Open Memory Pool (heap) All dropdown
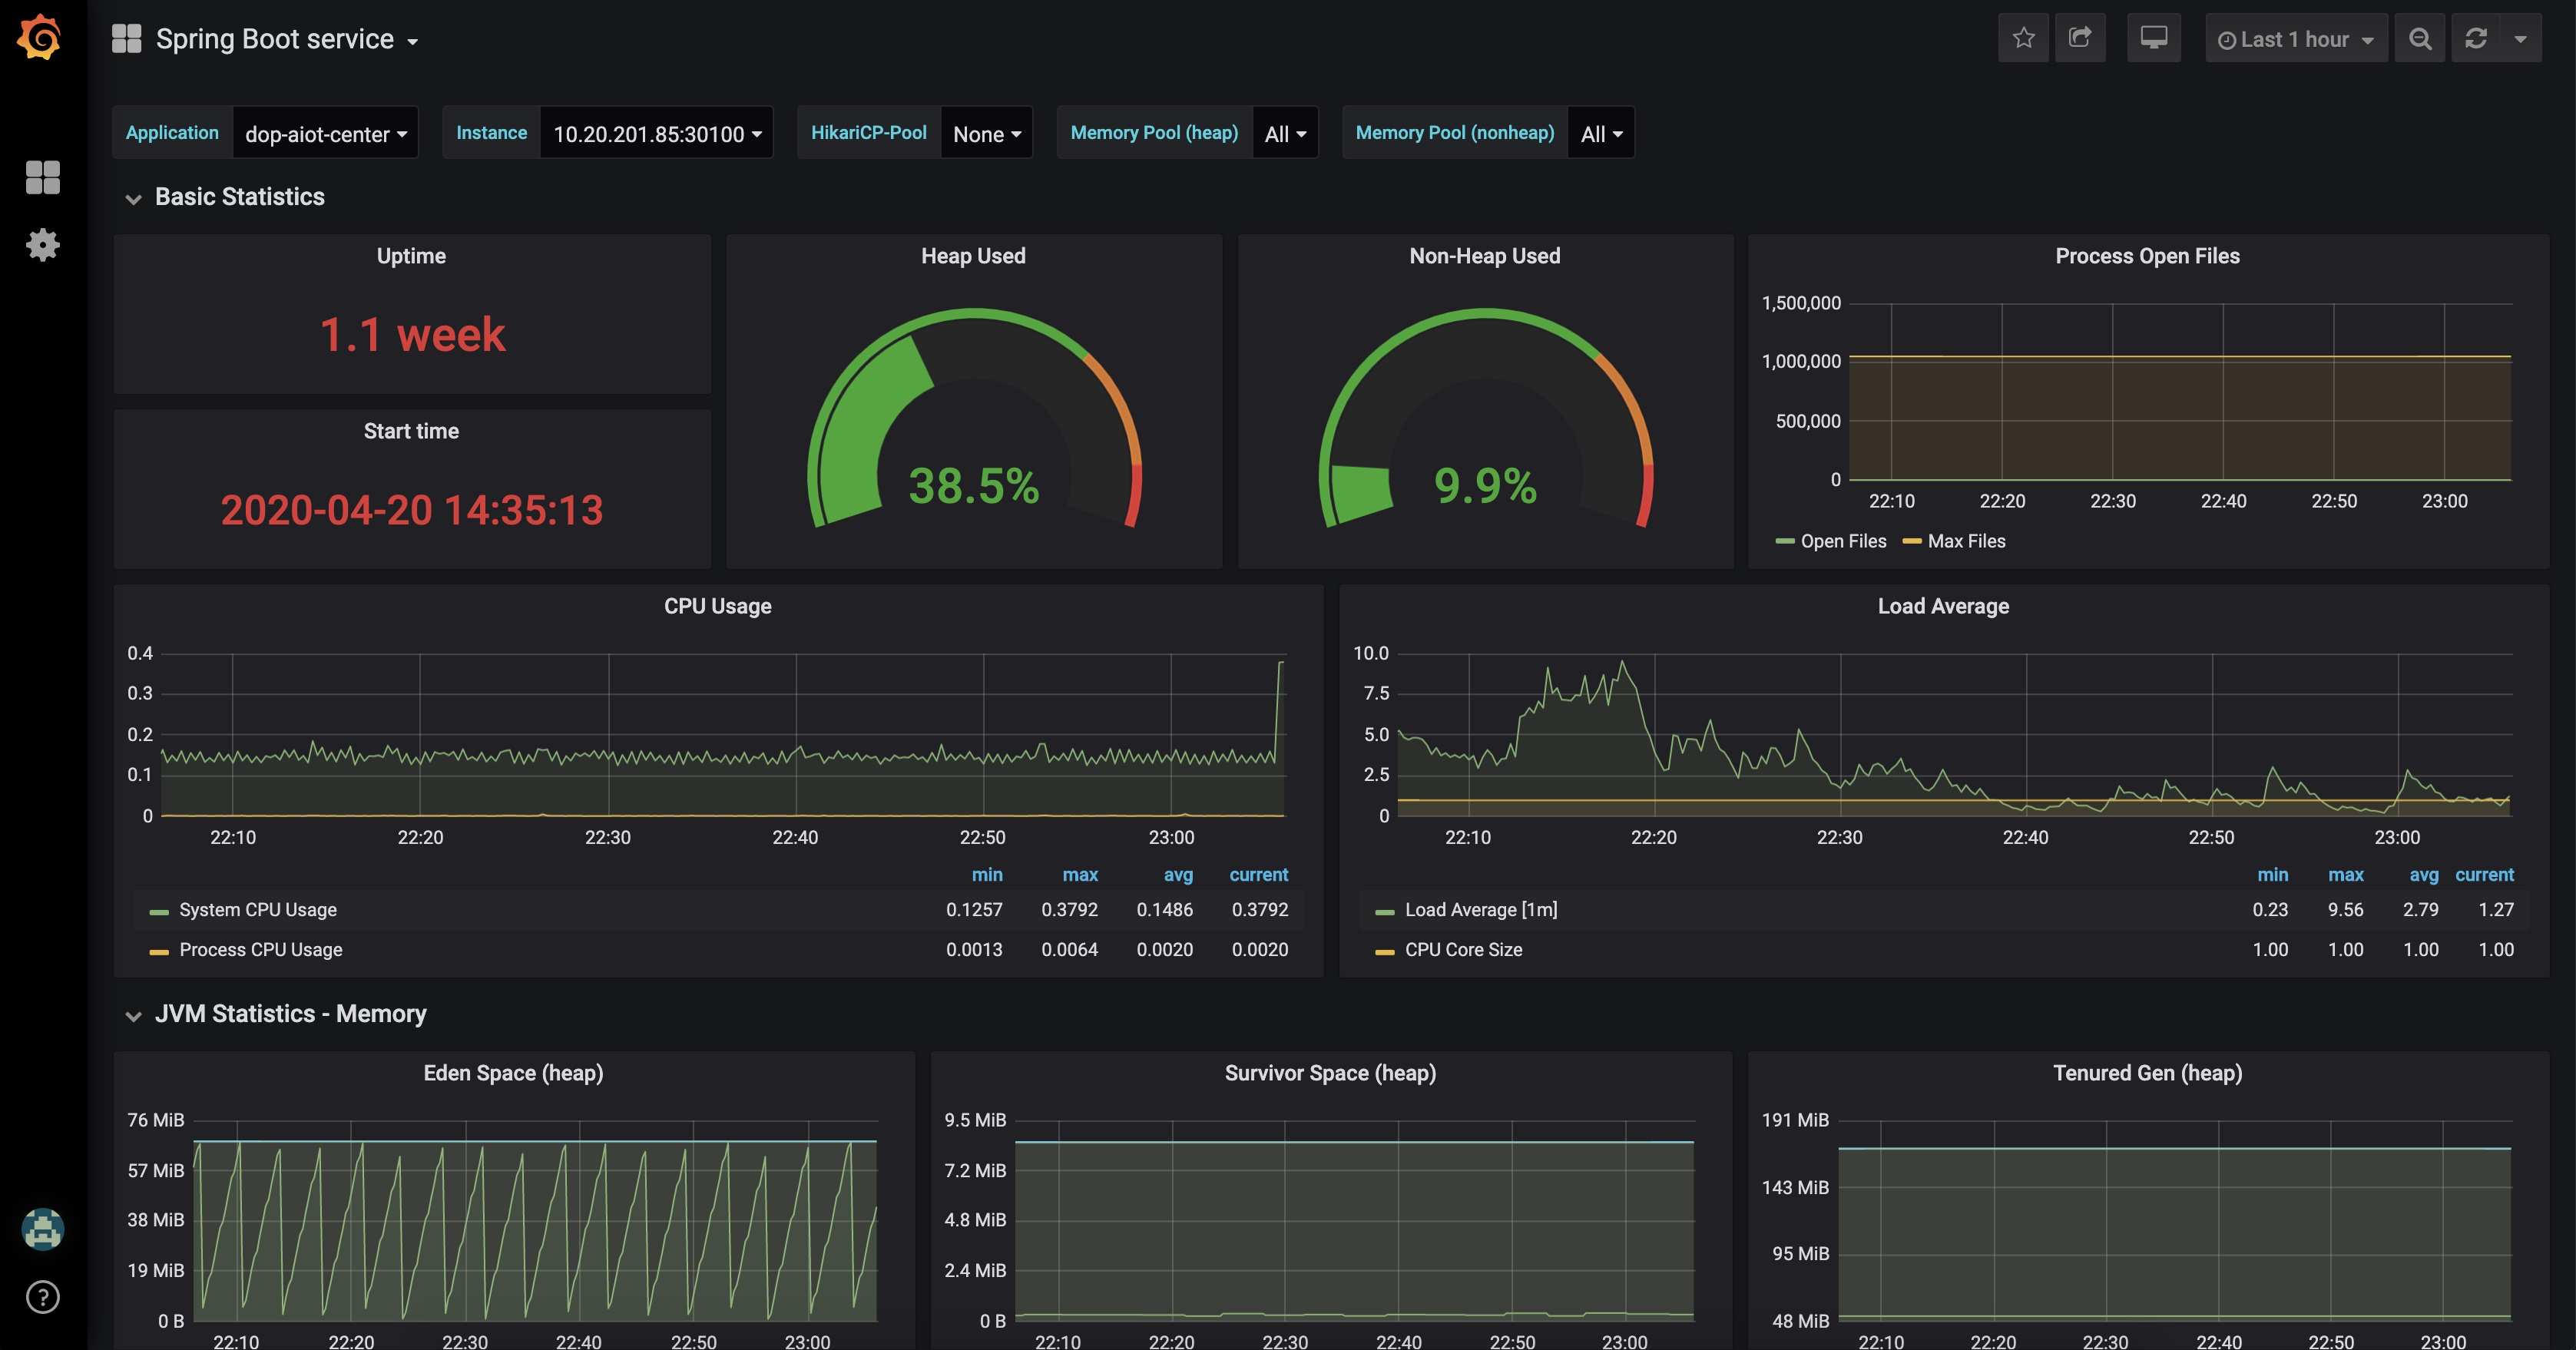This screenshot has height=1350, width=2576. tap(1285, 133)
